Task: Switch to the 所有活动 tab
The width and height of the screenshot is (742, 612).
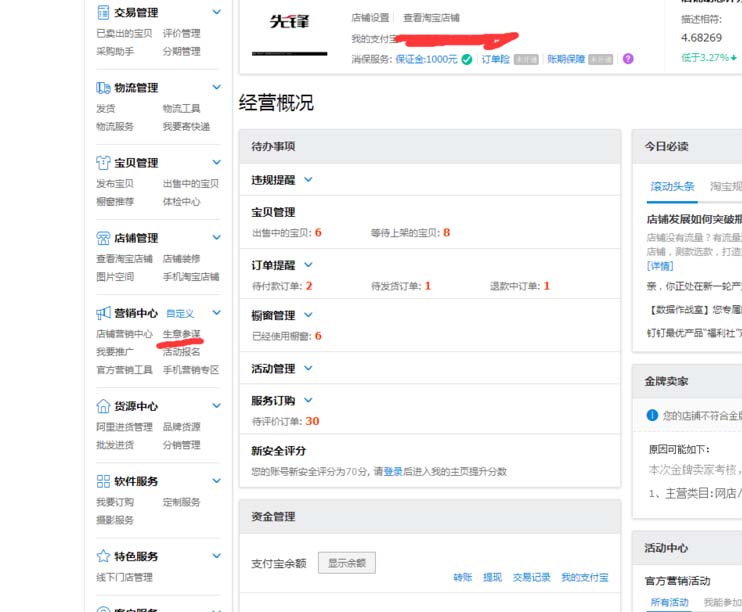Action: [669, 602]
